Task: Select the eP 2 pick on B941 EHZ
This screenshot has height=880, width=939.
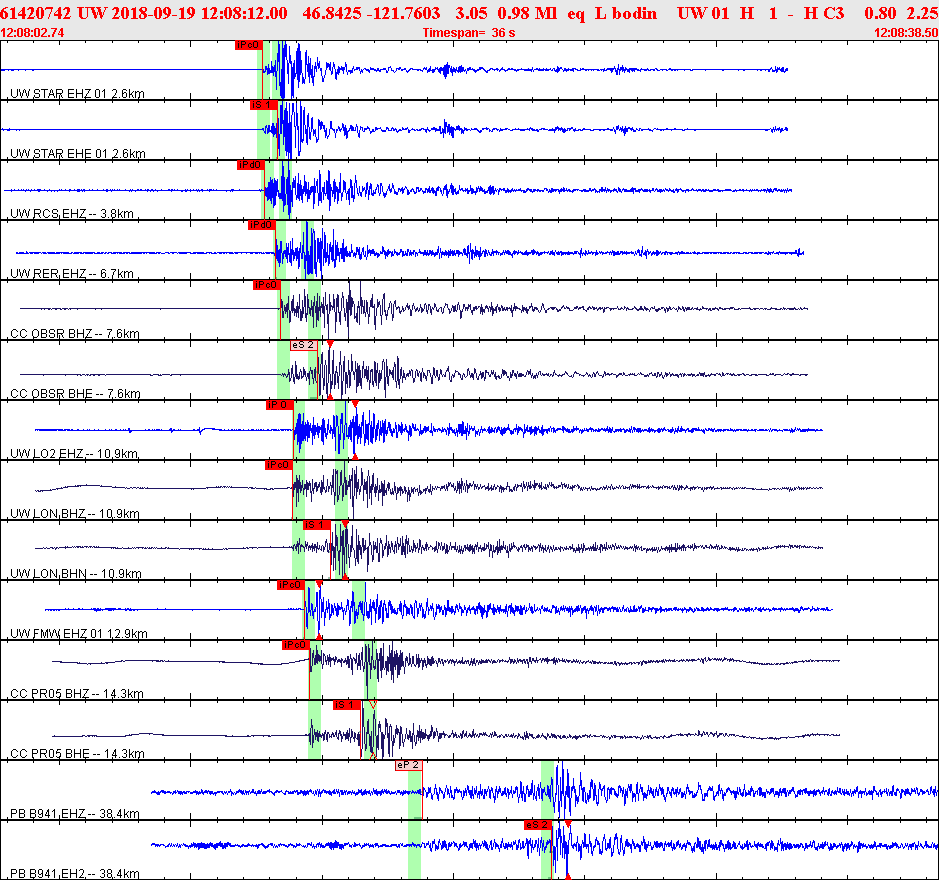Action: tap(408, 765)
